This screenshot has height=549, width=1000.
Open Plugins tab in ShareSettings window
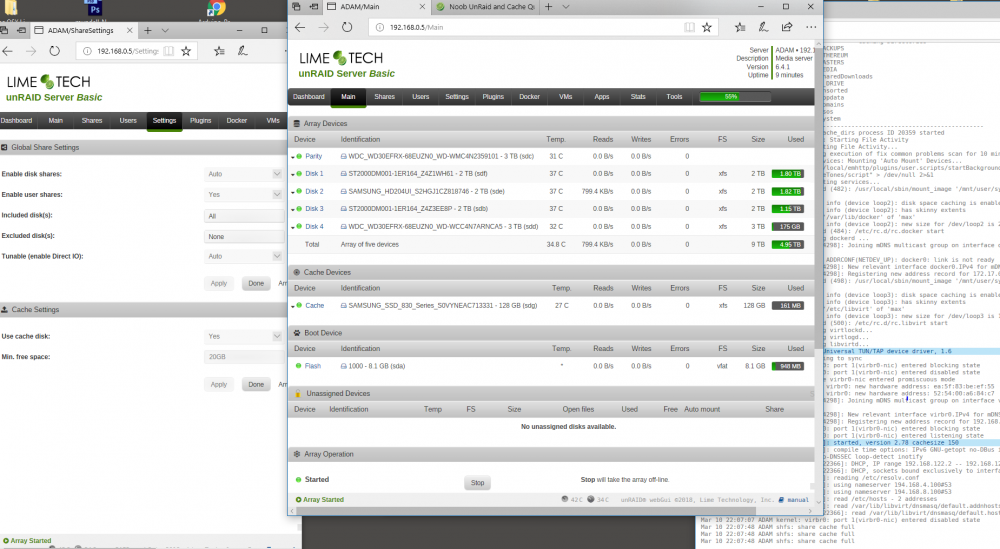200,121
